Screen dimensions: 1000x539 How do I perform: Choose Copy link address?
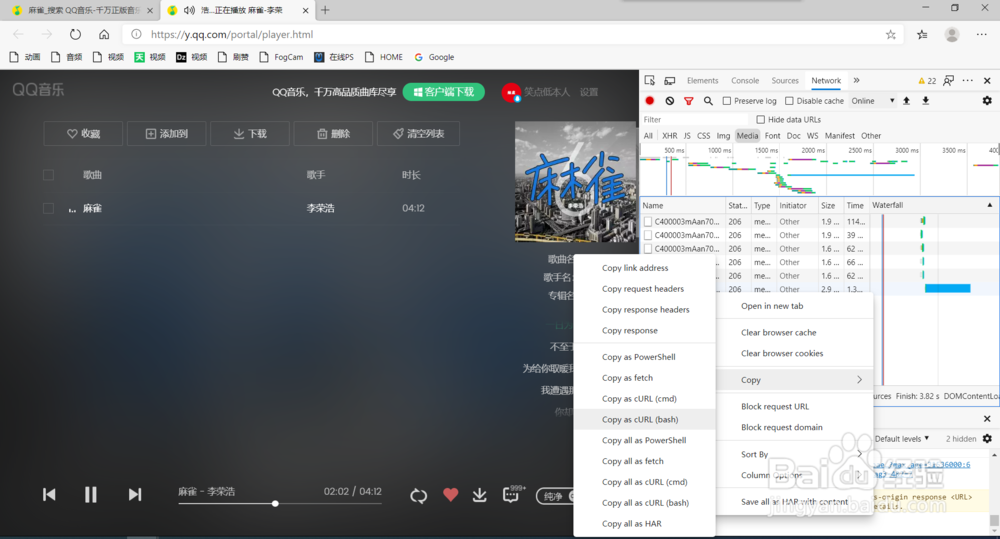[x=644, y=268]
